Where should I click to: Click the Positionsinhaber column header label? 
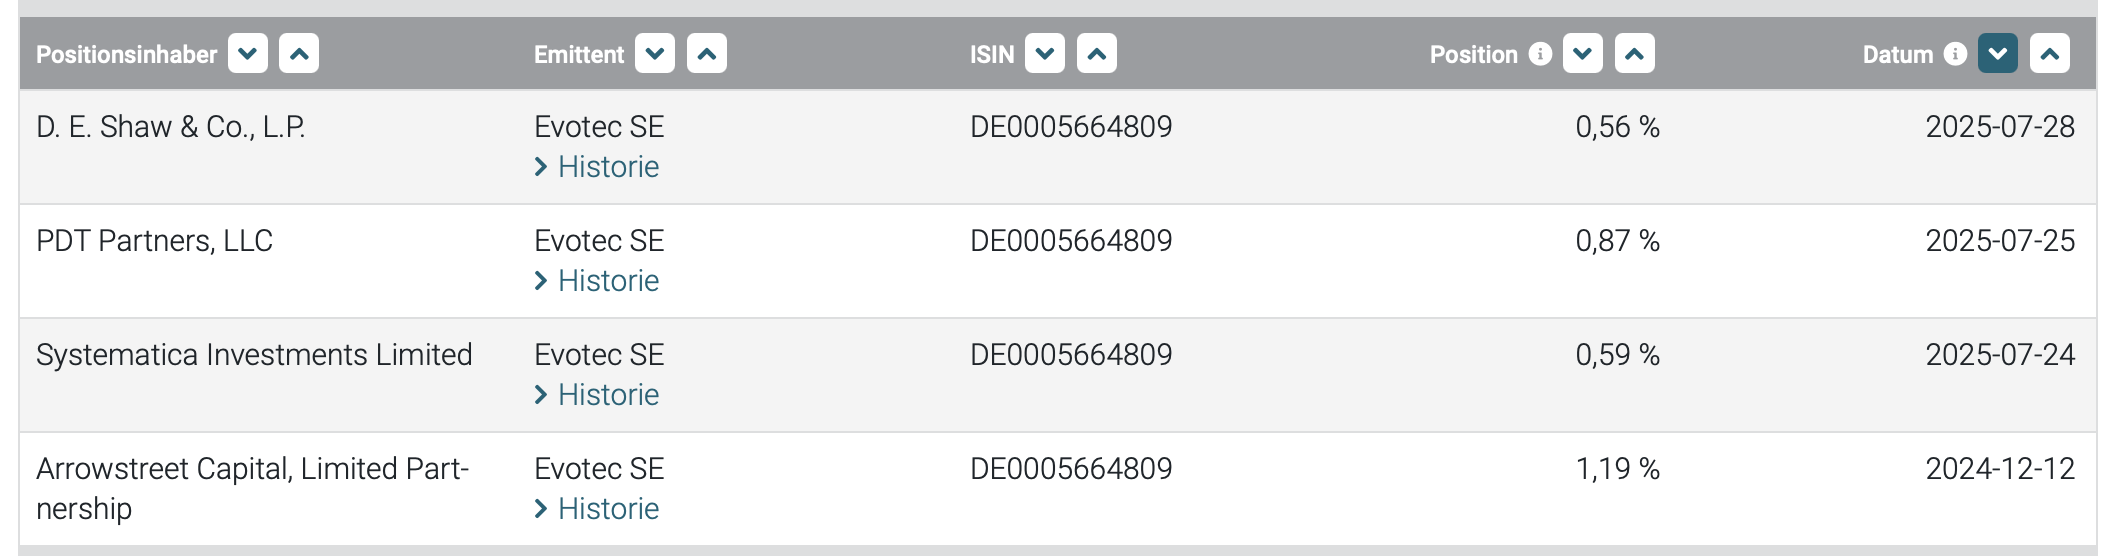pos(126,55)
